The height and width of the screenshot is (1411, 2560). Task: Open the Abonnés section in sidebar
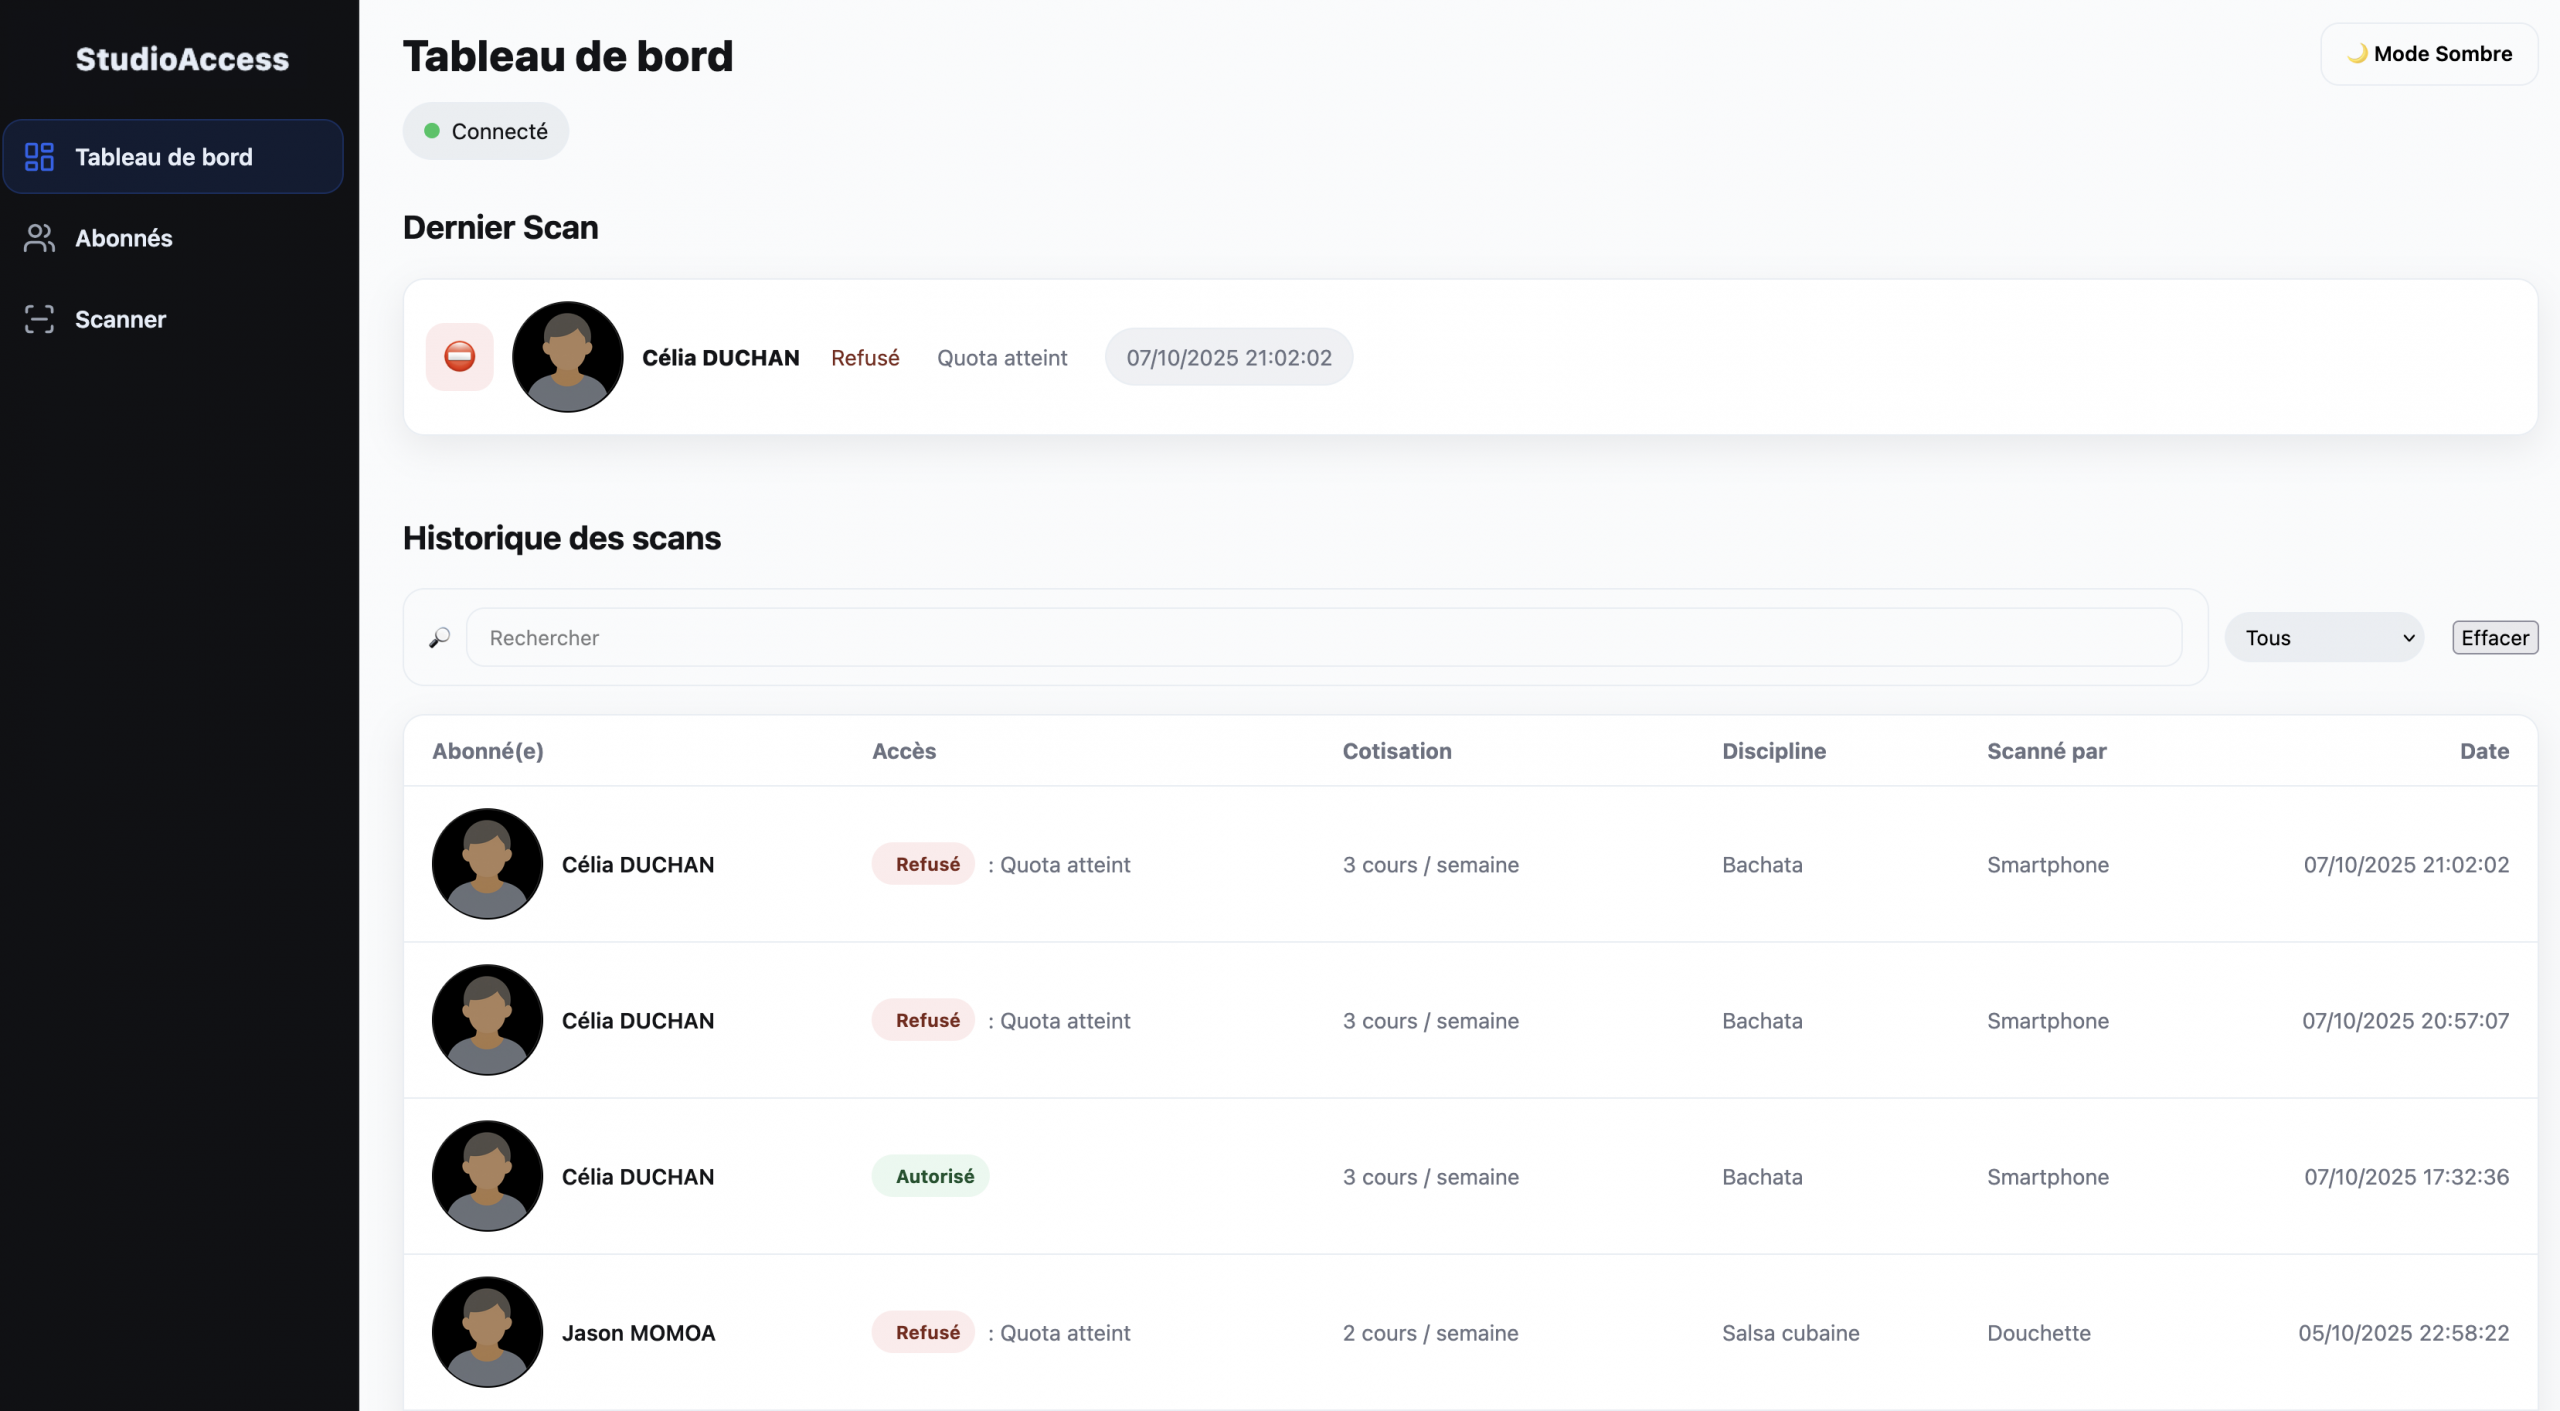[x=124, y=238]
